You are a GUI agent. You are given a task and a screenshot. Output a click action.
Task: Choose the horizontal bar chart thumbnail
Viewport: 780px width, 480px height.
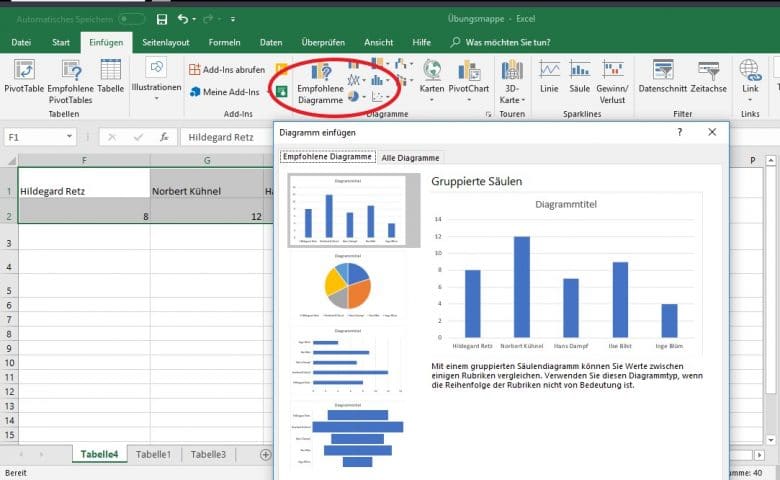[348, 360]
